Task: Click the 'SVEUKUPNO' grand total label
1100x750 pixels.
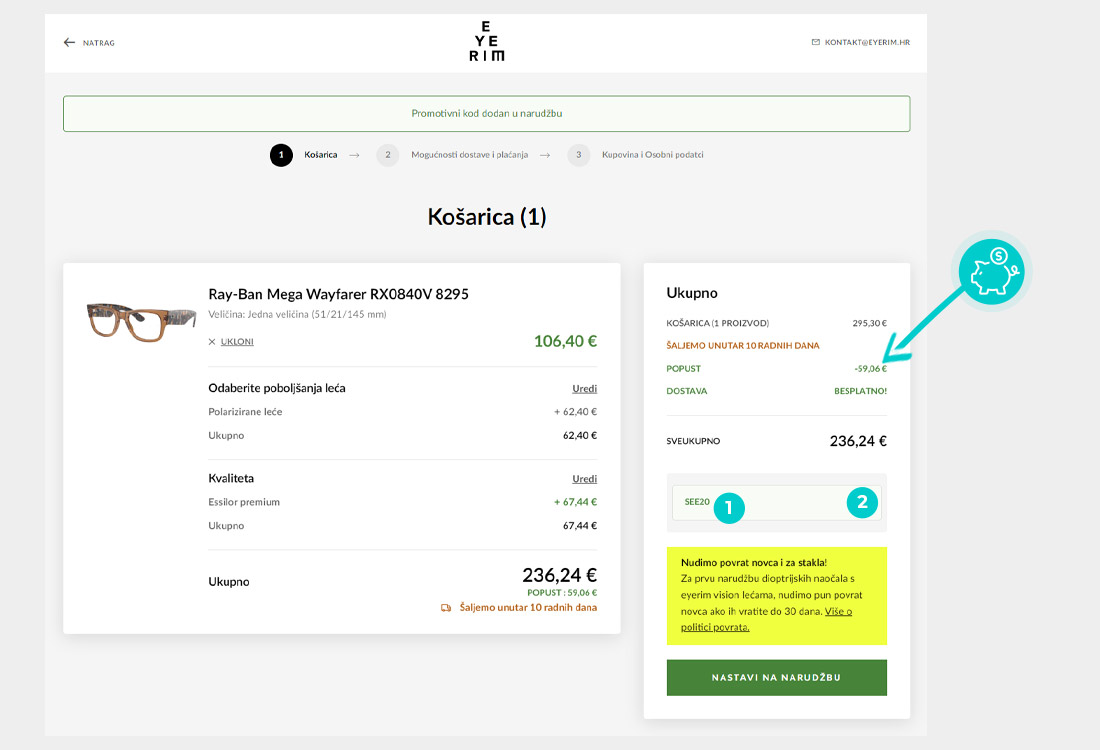Action: 693,441
